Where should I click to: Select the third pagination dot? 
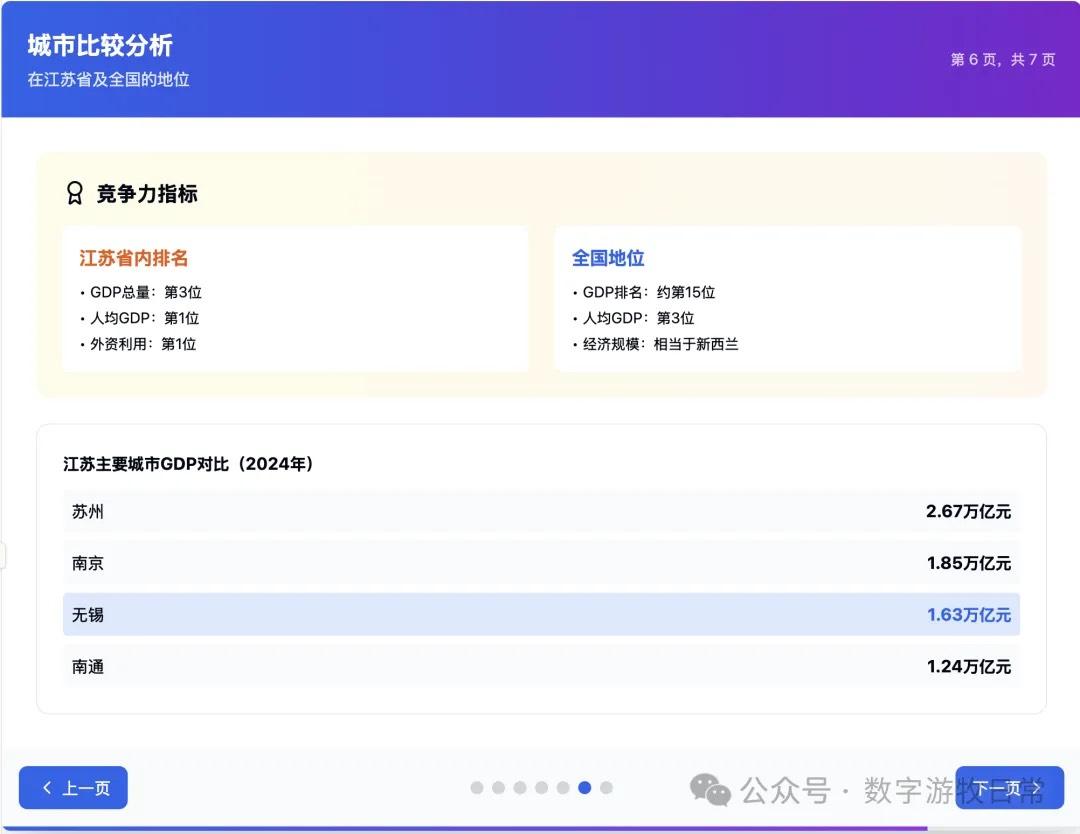tap(521, 788)
